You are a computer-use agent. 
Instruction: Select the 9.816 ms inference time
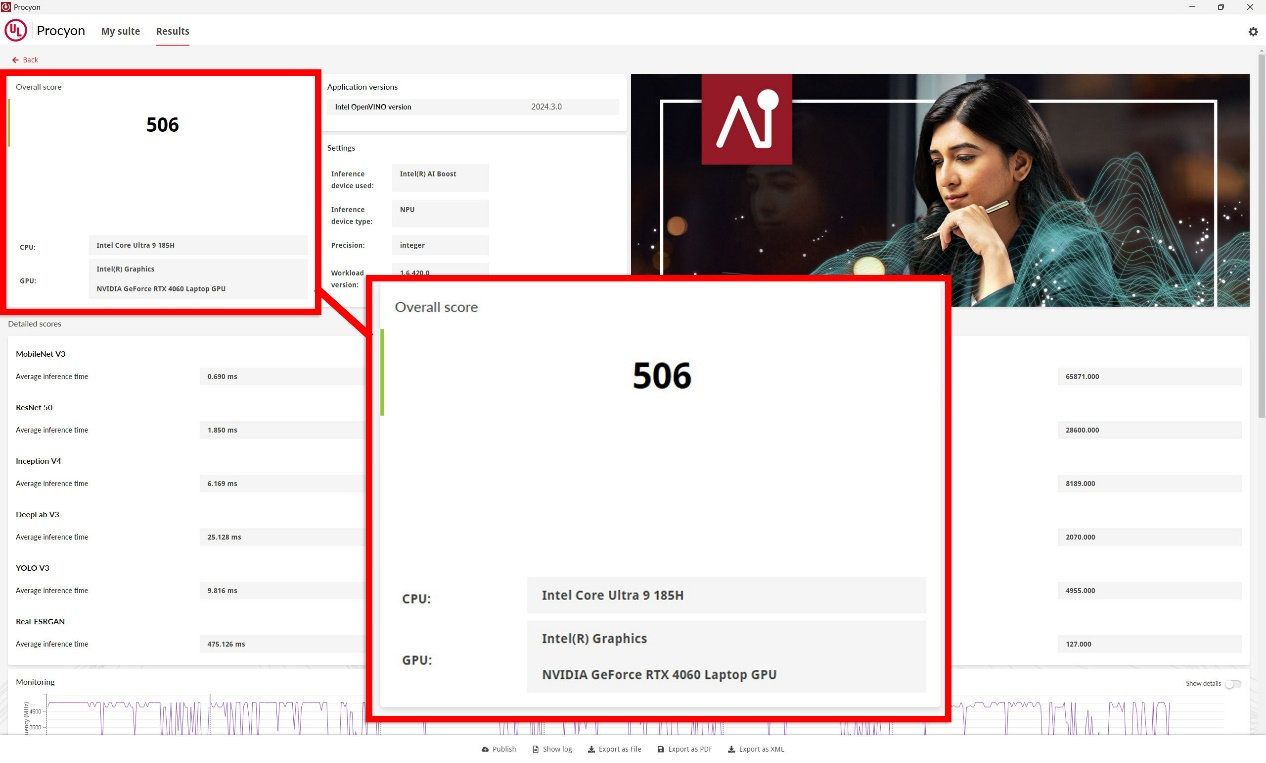pos(222,591)
